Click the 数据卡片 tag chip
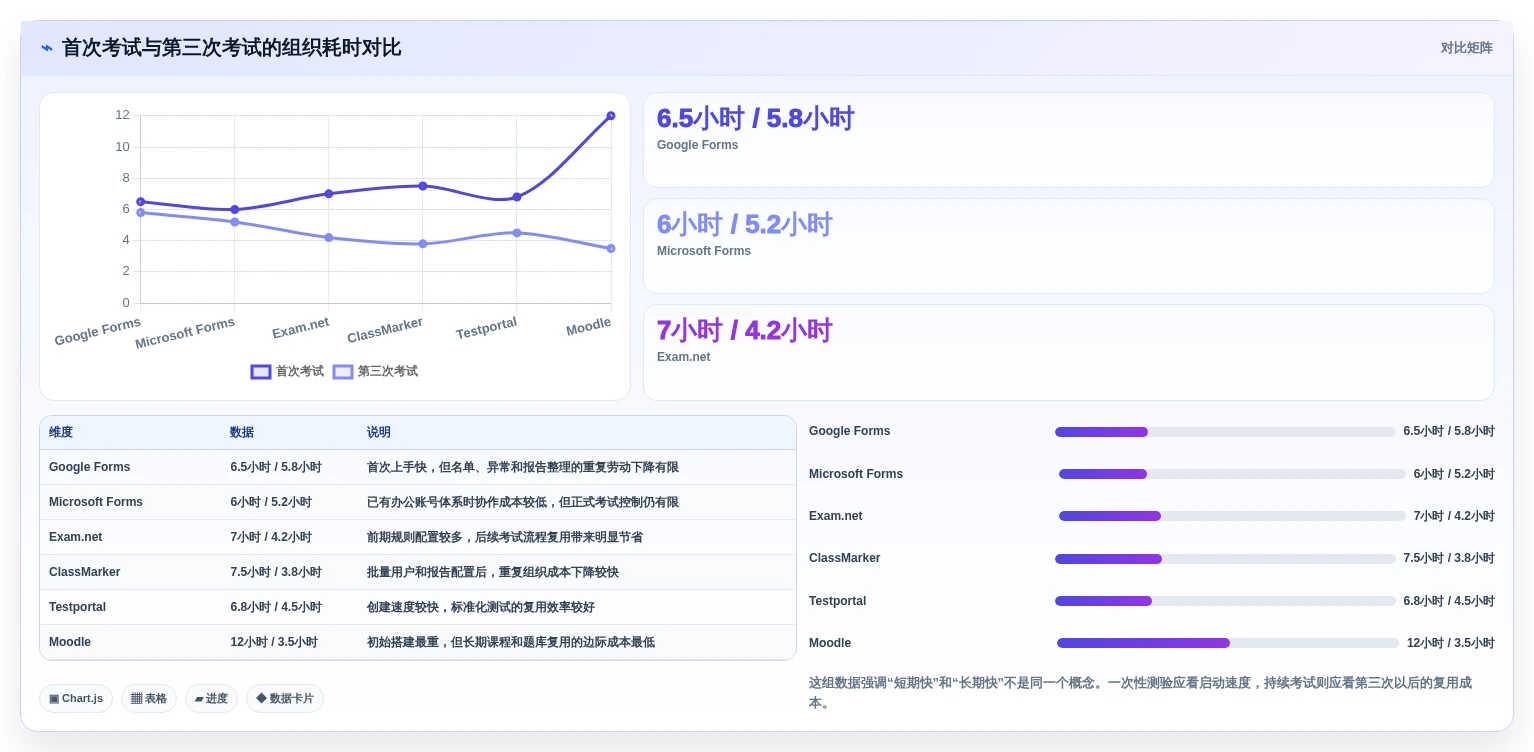This screenshot has width=1534, height=752. (x=285, y=698)
